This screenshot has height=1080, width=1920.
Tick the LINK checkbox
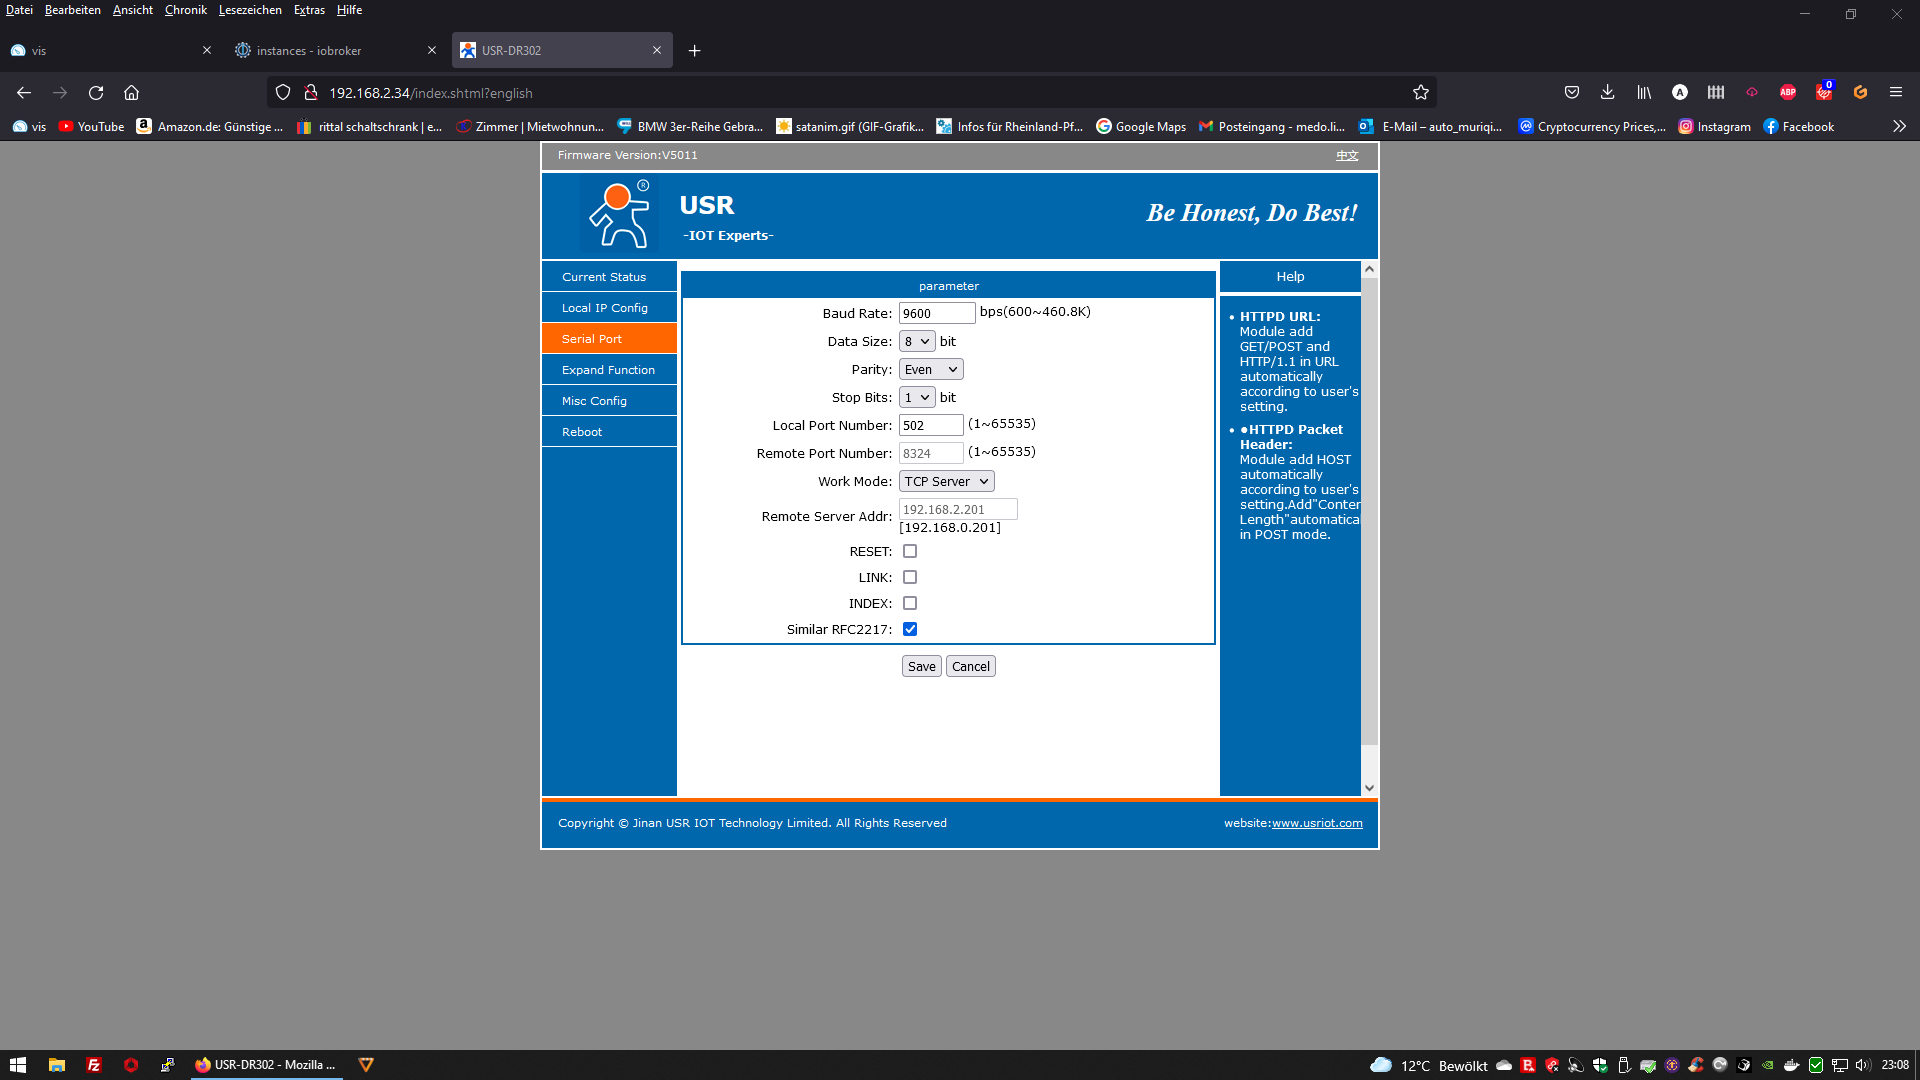[909, 577]
